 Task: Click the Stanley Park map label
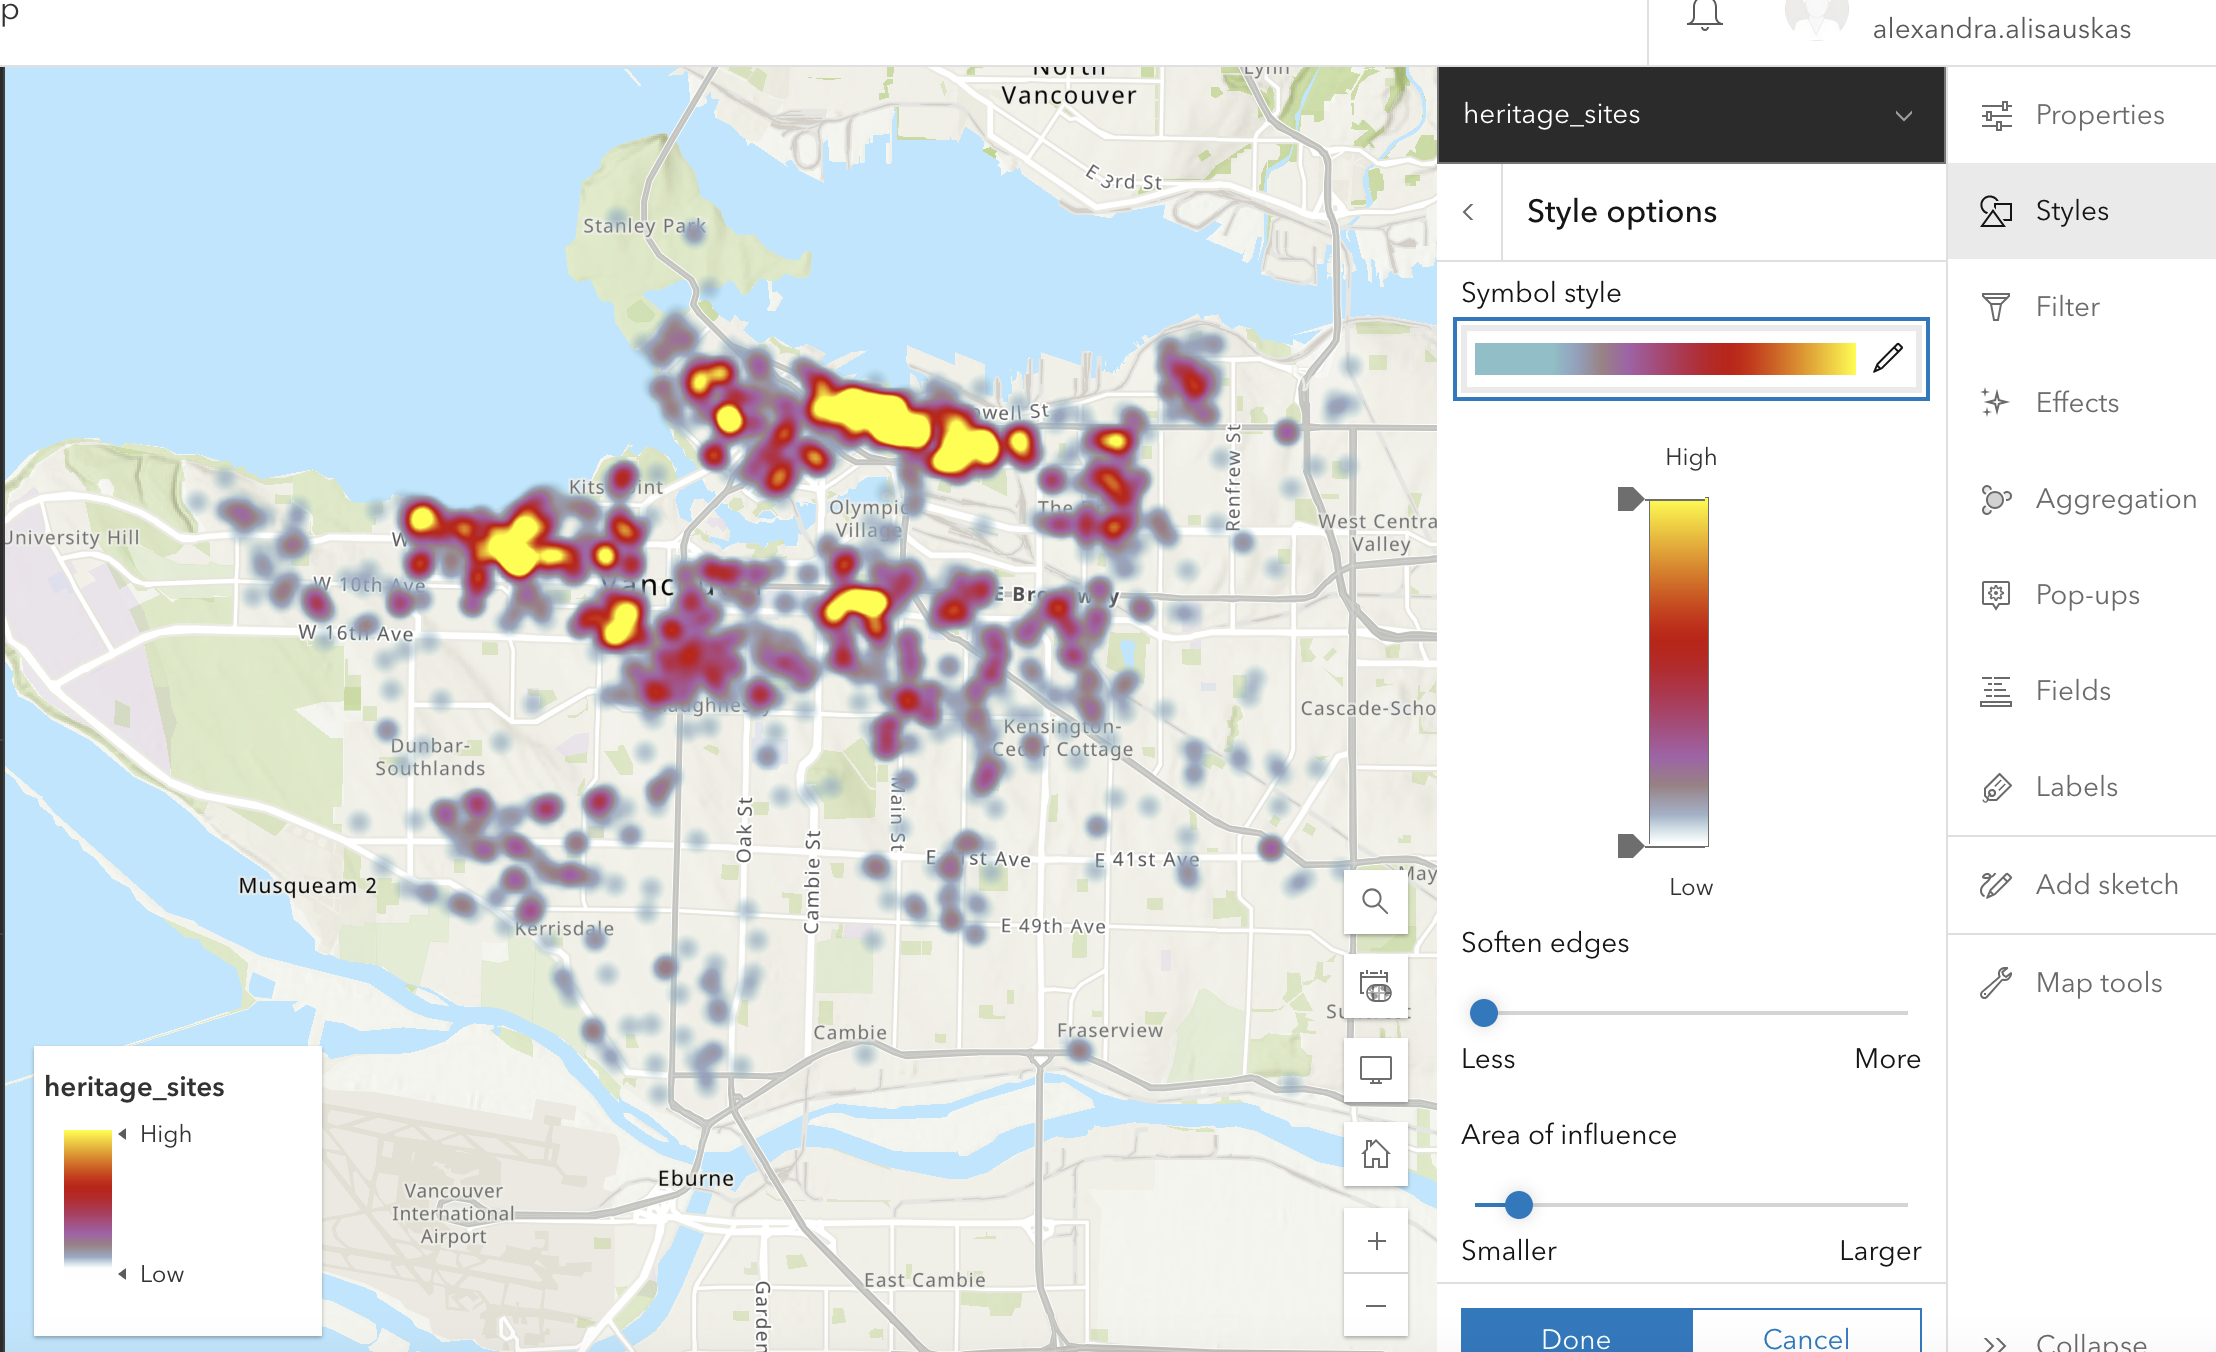pyautogui.click(x=644, y=226)
